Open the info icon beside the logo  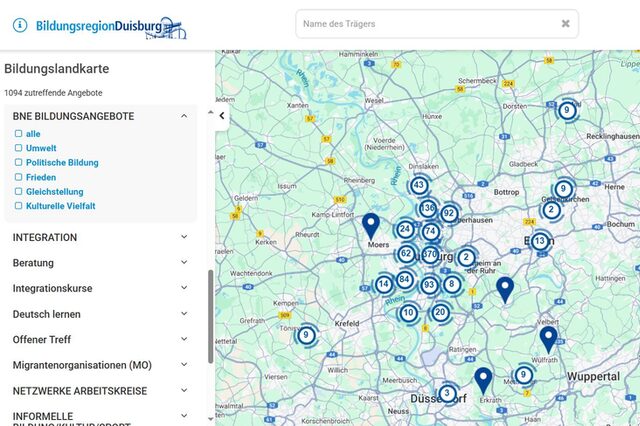coord(20,25)
